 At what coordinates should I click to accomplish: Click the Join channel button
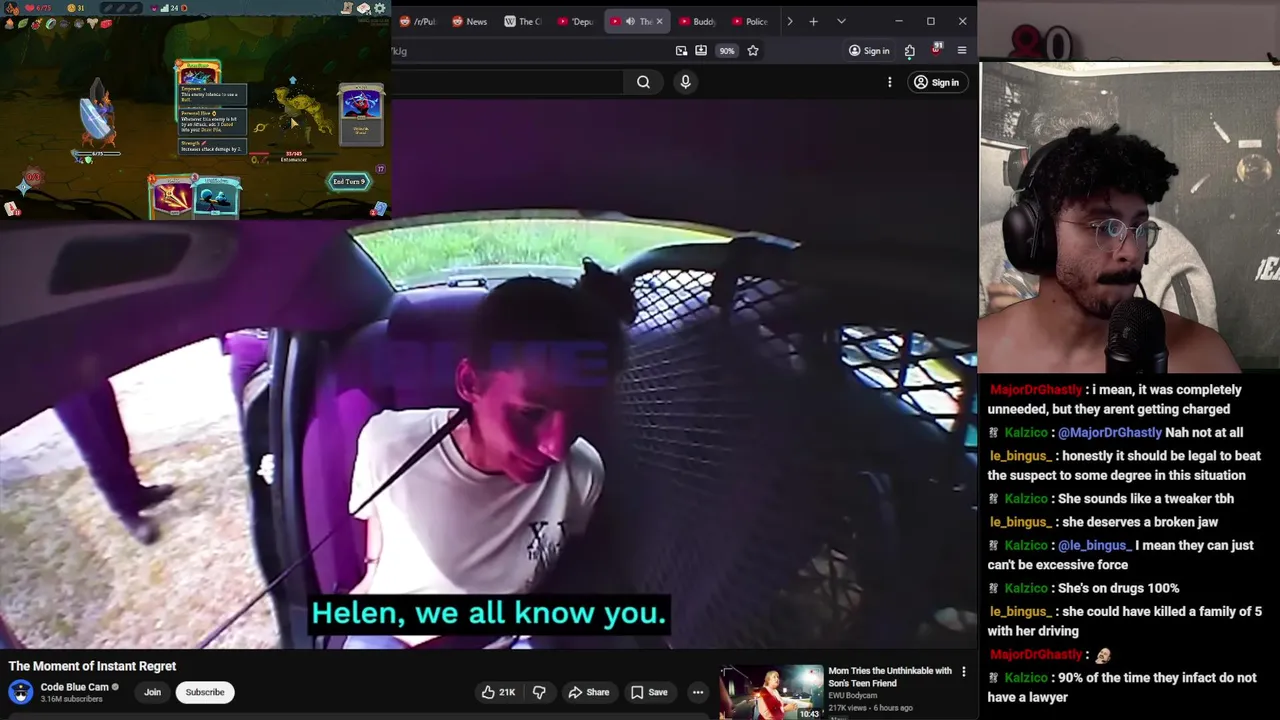pos(152,692)
